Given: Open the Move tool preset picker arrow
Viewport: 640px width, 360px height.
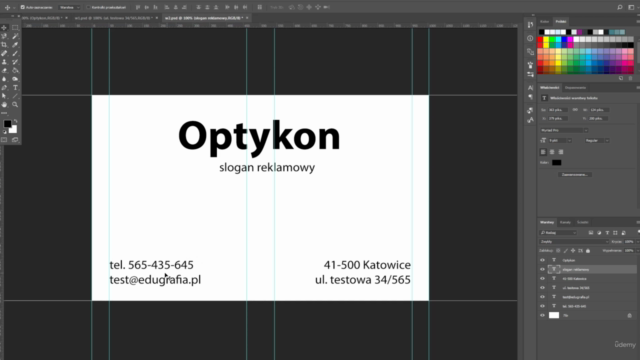Looking at the screenshot, I should [13, 7].
